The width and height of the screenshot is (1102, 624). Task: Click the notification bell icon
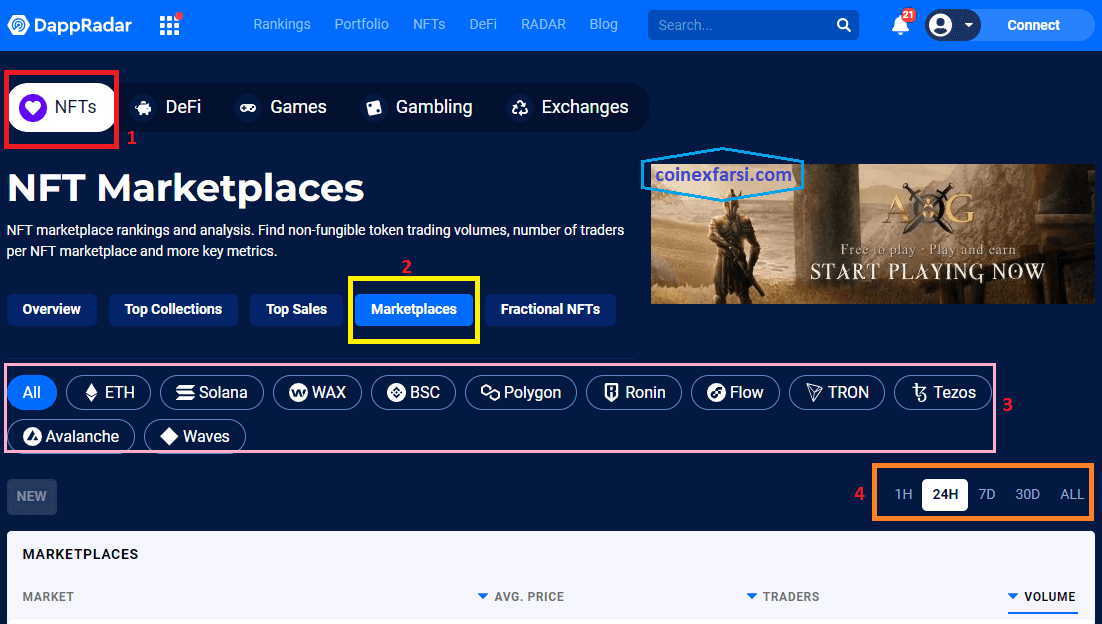pos(901,25)
